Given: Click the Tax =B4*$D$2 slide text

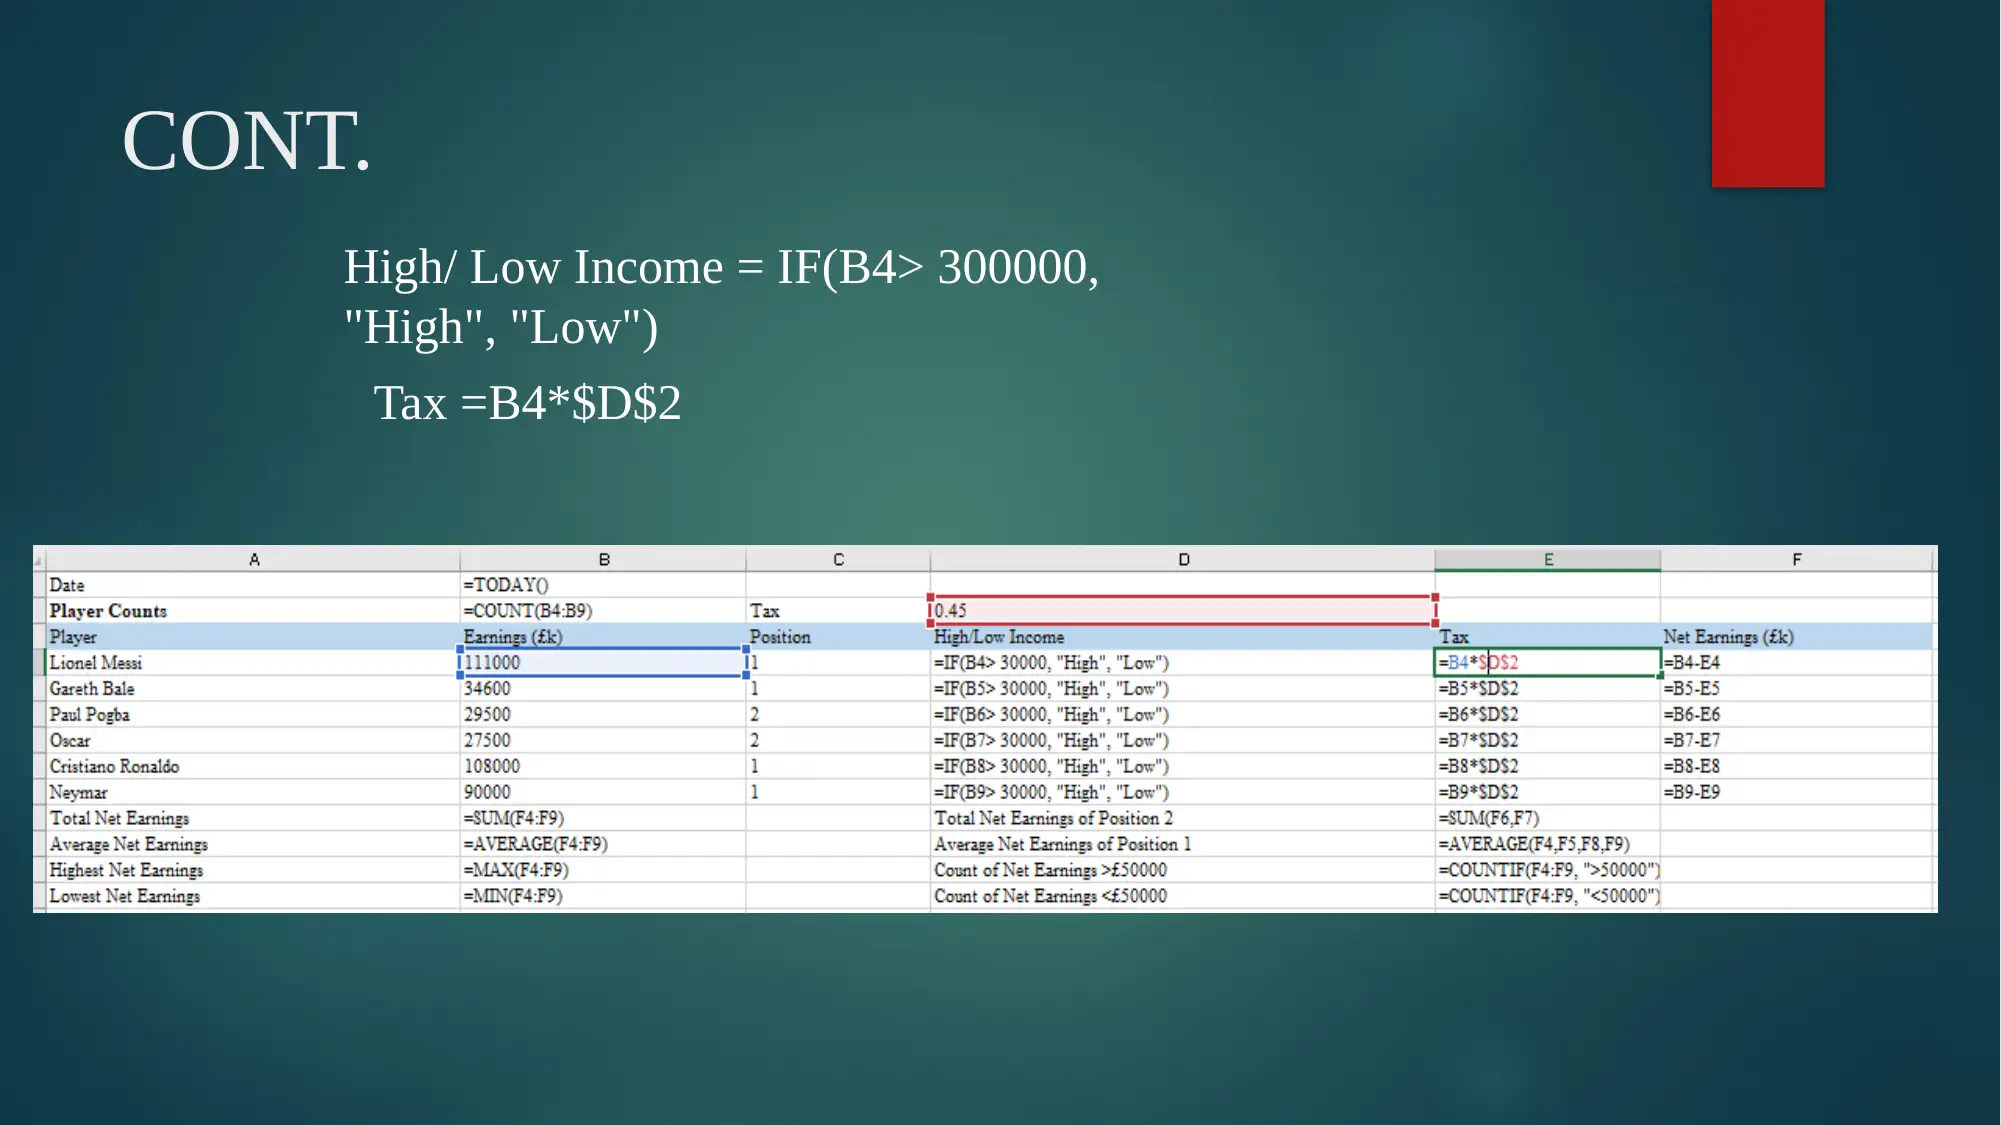Looking at the screenshot, I should coord(527,403).
